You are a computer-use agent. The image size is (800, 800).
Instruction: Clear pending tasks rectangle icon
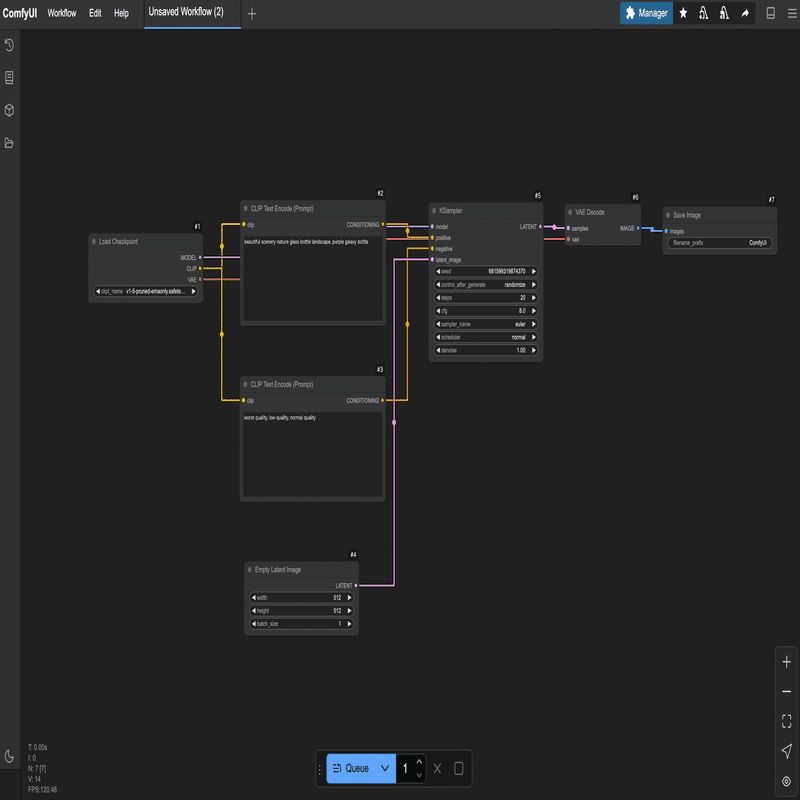(x=459, y=768)
